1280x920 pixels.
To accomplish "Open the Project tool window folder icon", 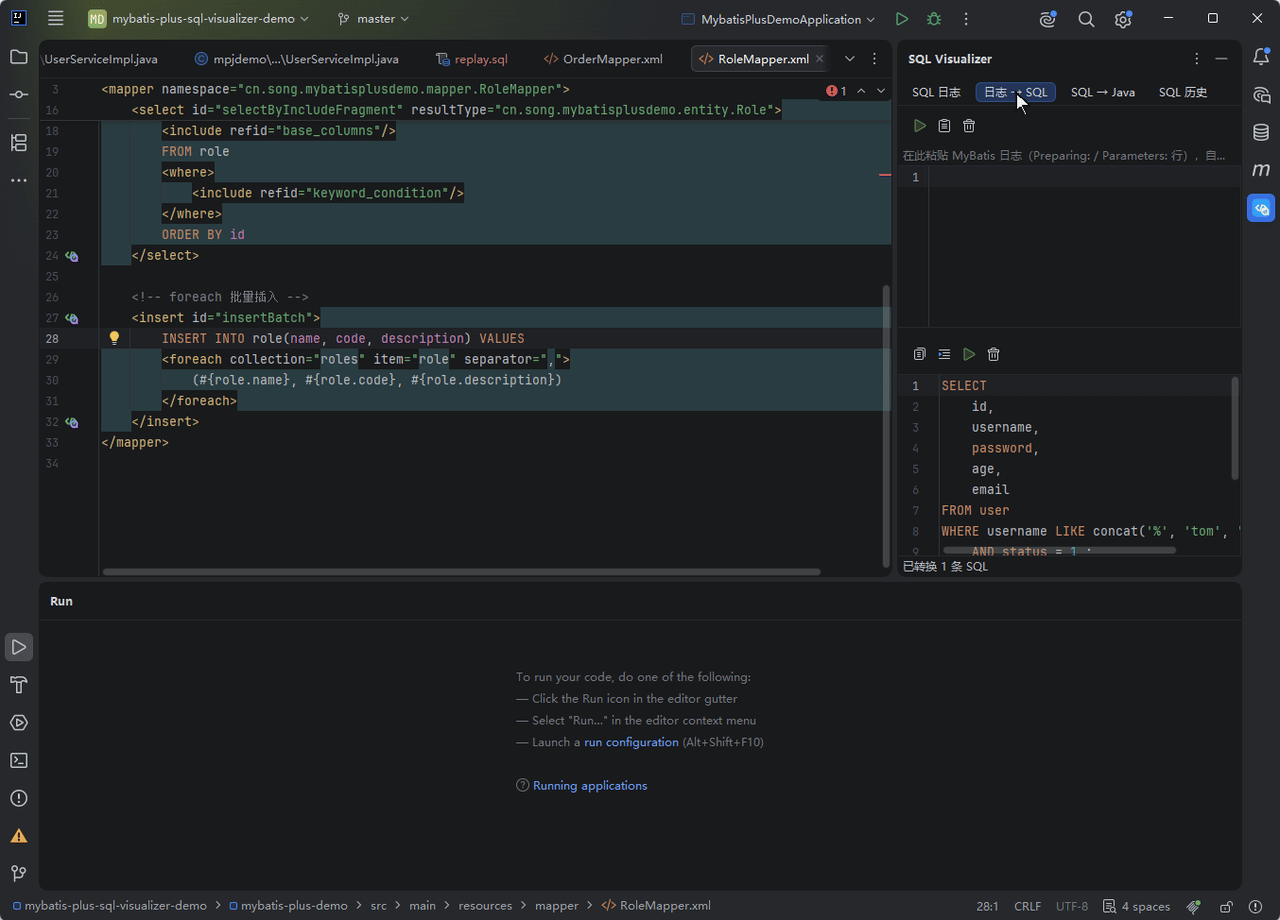I will click(x=19, y=57).
